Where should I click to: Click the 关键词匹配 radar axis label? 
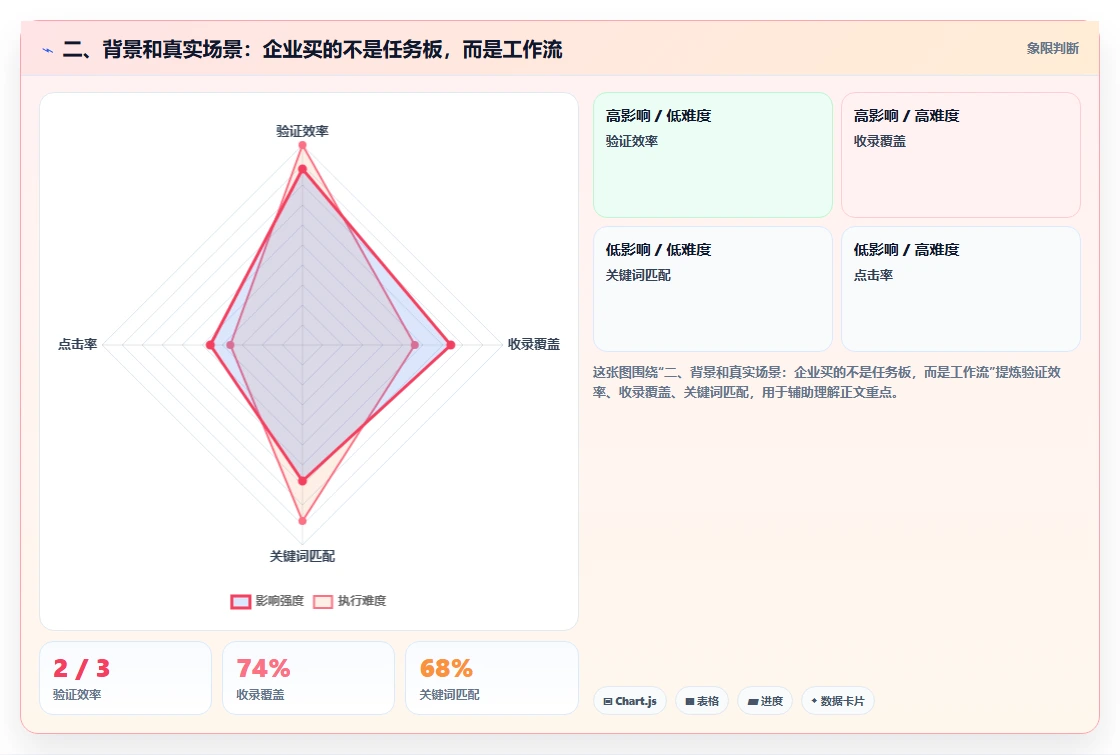click(x=302, y=556)
